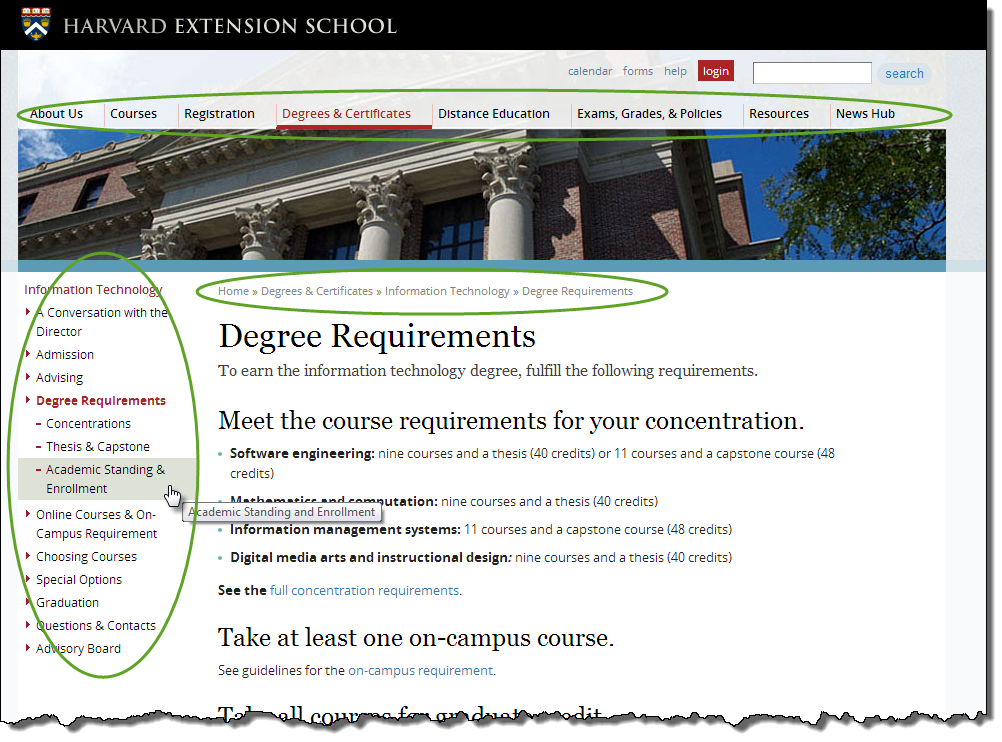The image size is (1002, 742).
Task: Open the Thesis & Capstone sub-page
Action: tap(98, 447)
